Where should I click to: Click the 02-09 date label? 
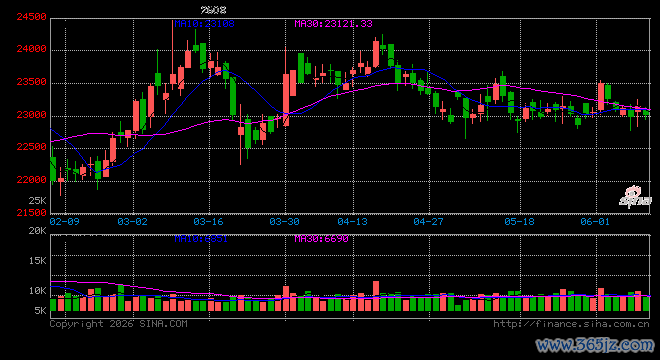[x=64, y=222]
